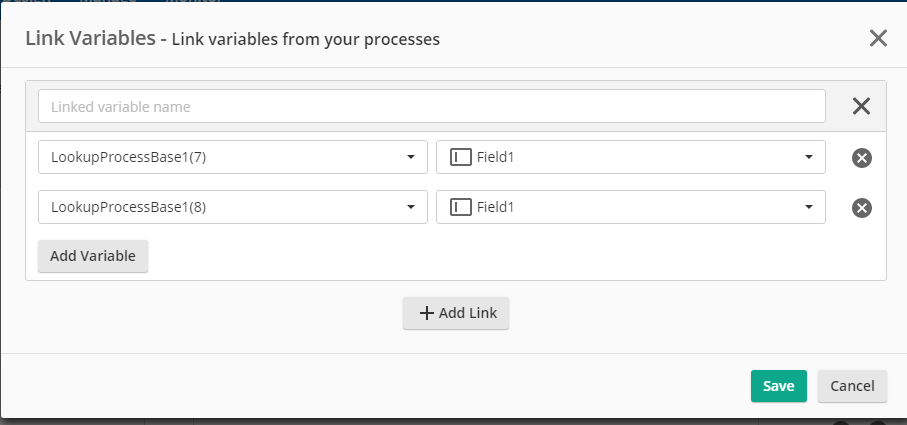Viewport: 907px width, 425px height.
Task: Open the LookupProcessBase1(8) process dropdown
Action: 233,207
